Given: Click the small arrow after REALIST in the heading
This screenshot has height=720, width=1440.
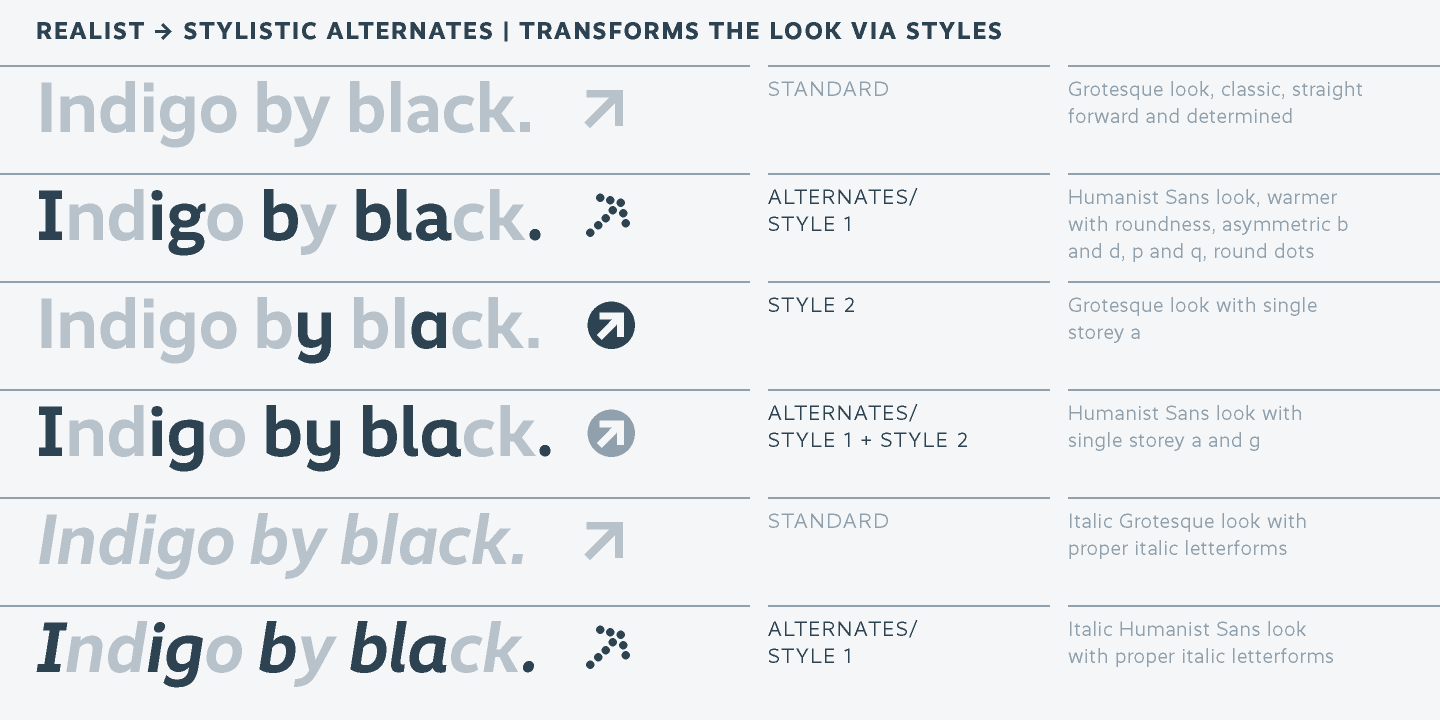Looking at the screenshot, I should 164,32.
